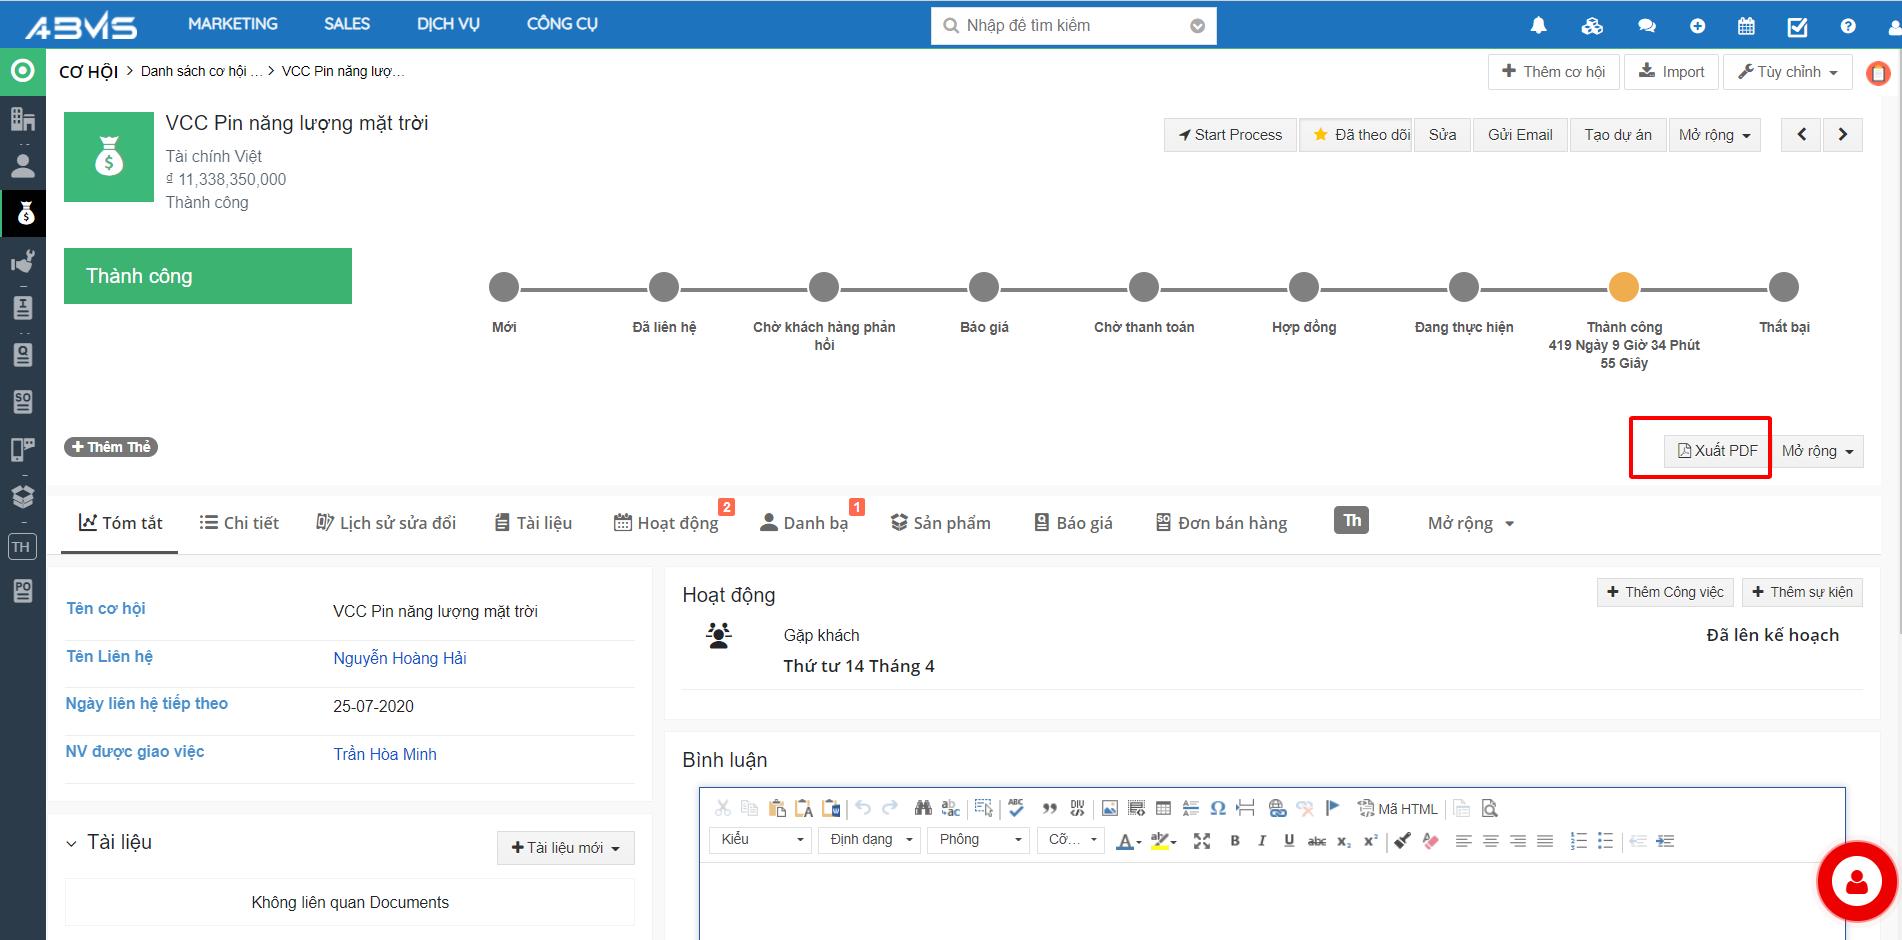Click the 'Xuất PDF' button
This screenshot has width=1902, height=940.
coord(1716,451)
